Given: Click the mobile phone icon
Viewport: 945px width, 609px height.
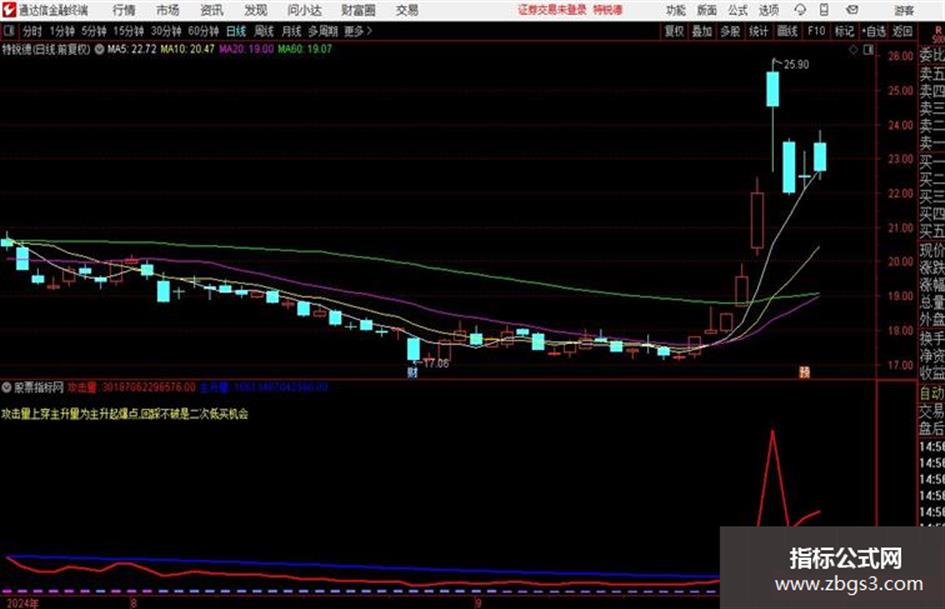Looking at the screenshot, I should pyautogui.click(x=824, y=10).
